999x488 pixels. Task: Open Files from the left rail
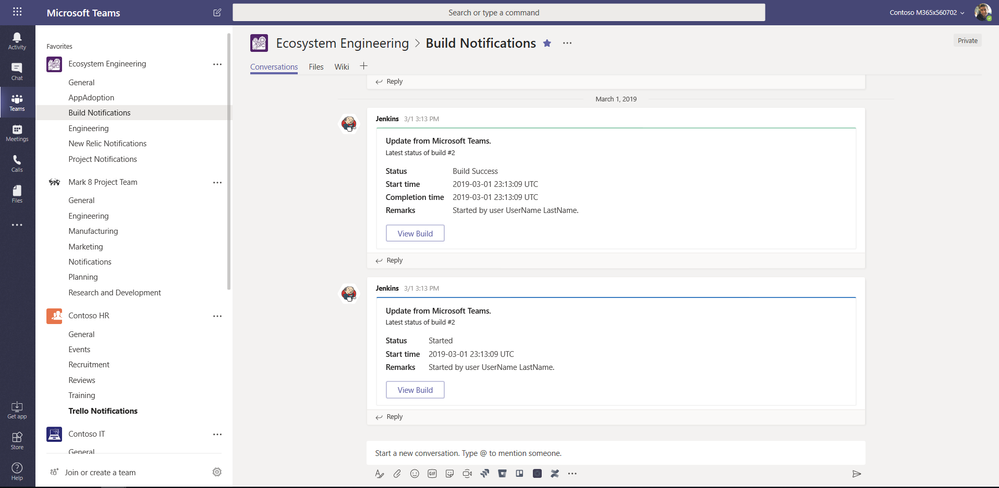coord(17,194)
